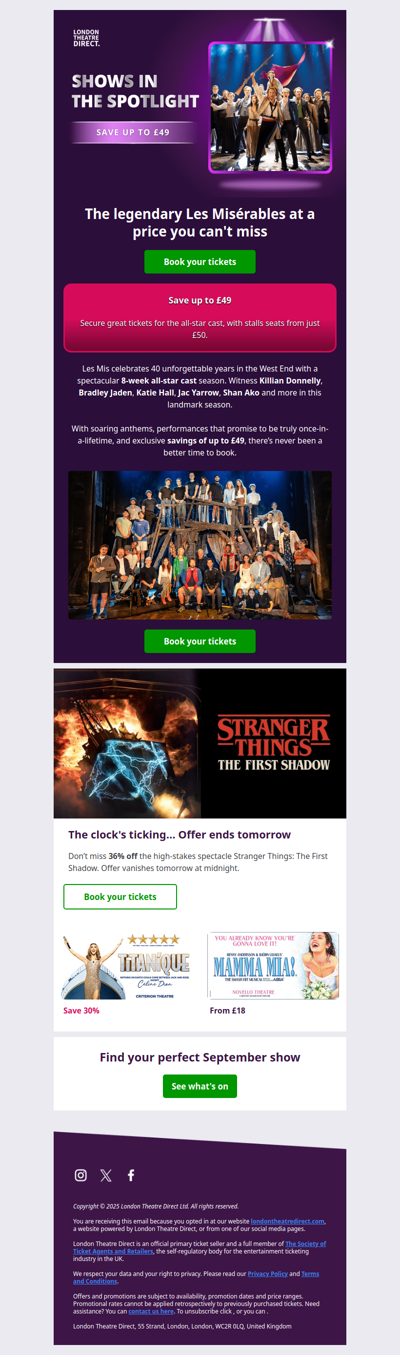
Task: Open the Les Mis cast group photo
Action: coord(200,545)
